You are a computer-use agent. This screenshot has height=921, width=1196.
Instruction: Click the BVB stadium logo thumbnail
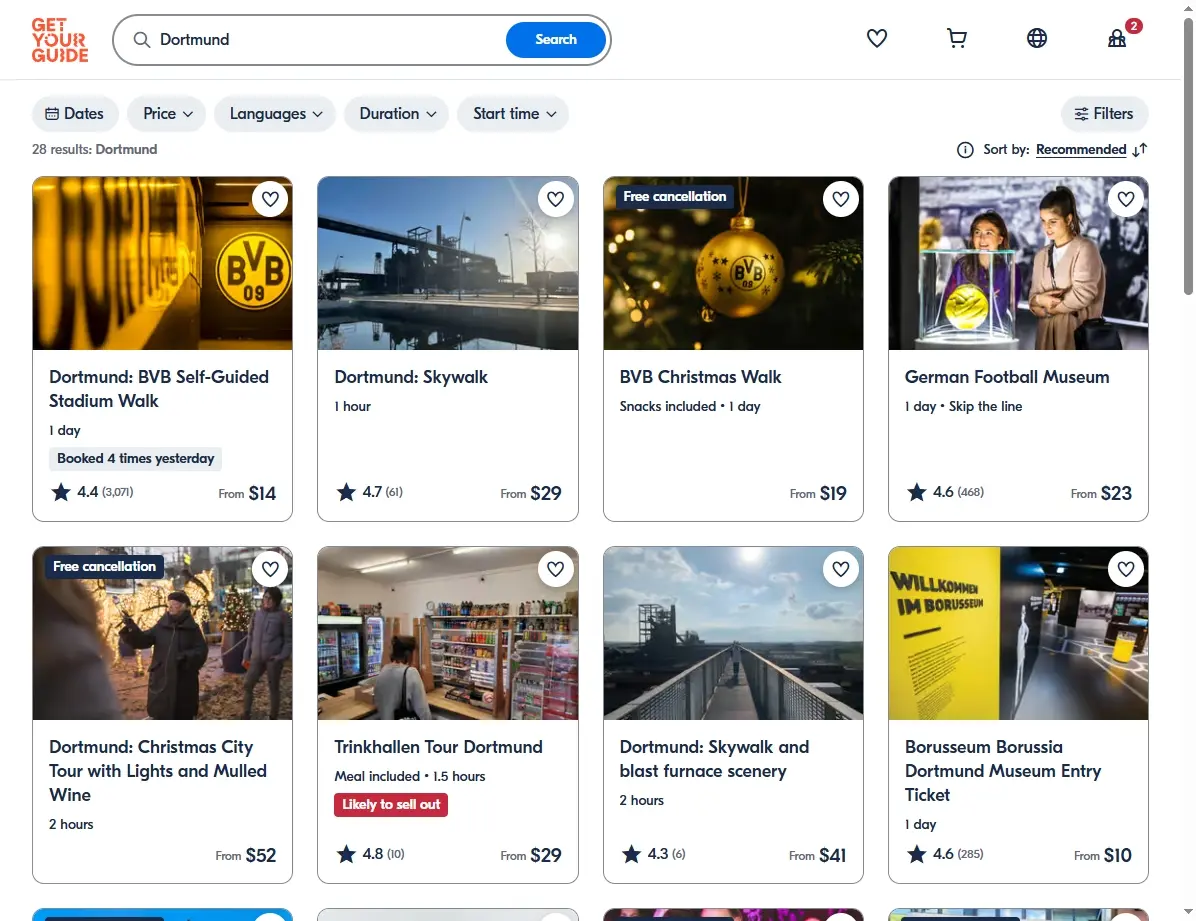click(x=162, y=263)
